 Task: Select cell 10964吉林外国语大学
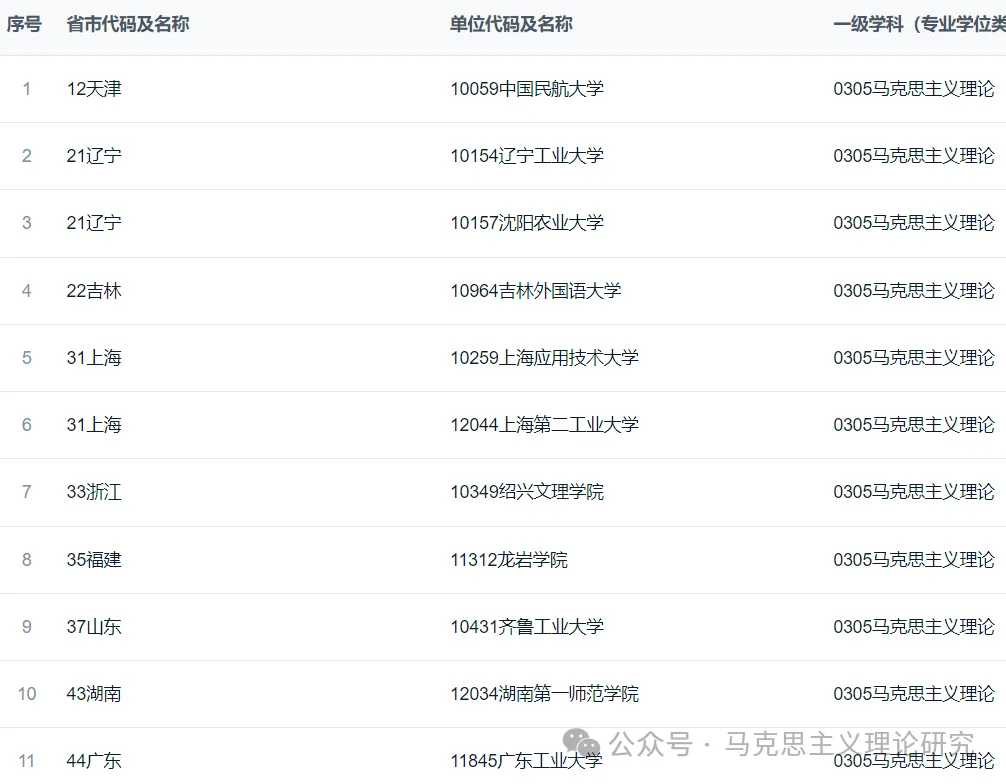[536, 291]
